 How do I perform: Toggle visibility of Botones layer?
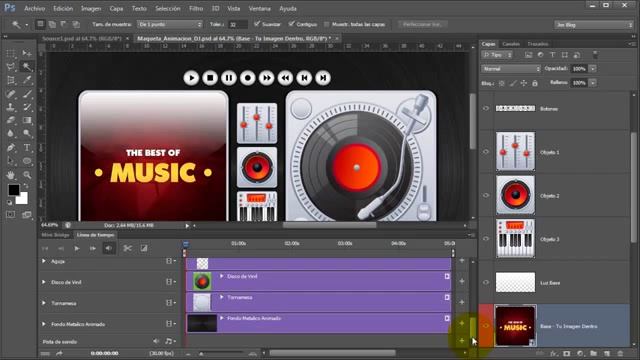(486, 109)
